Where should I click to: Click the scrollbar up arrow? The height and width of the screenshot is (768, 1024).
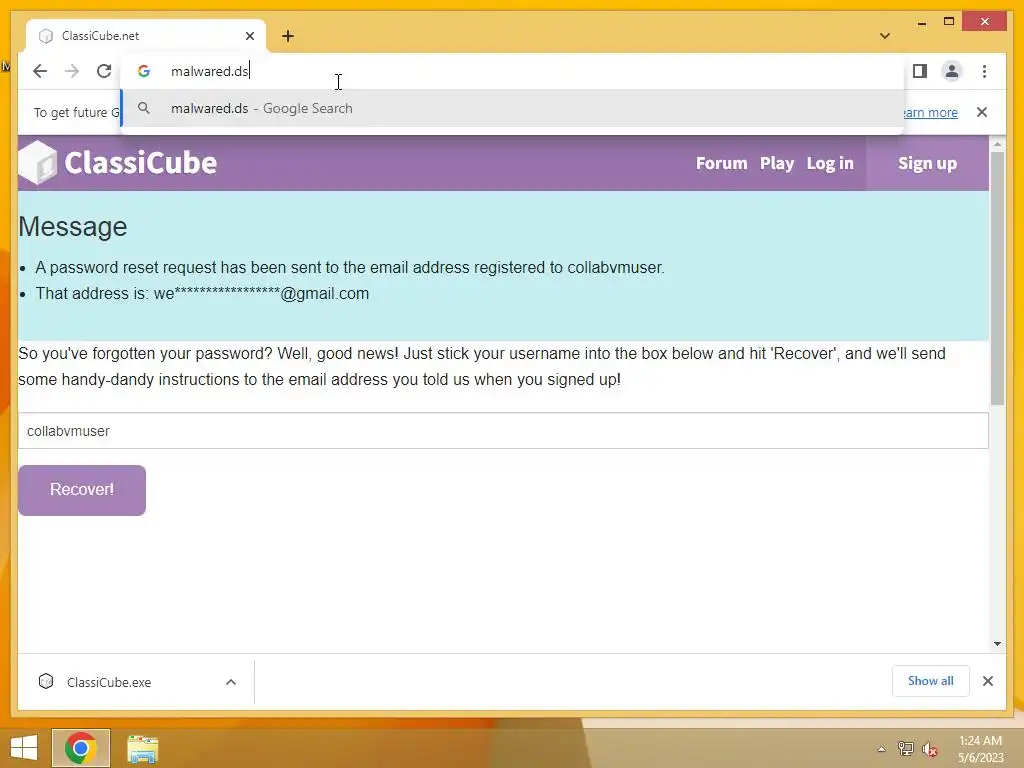(x=997, y=144)
